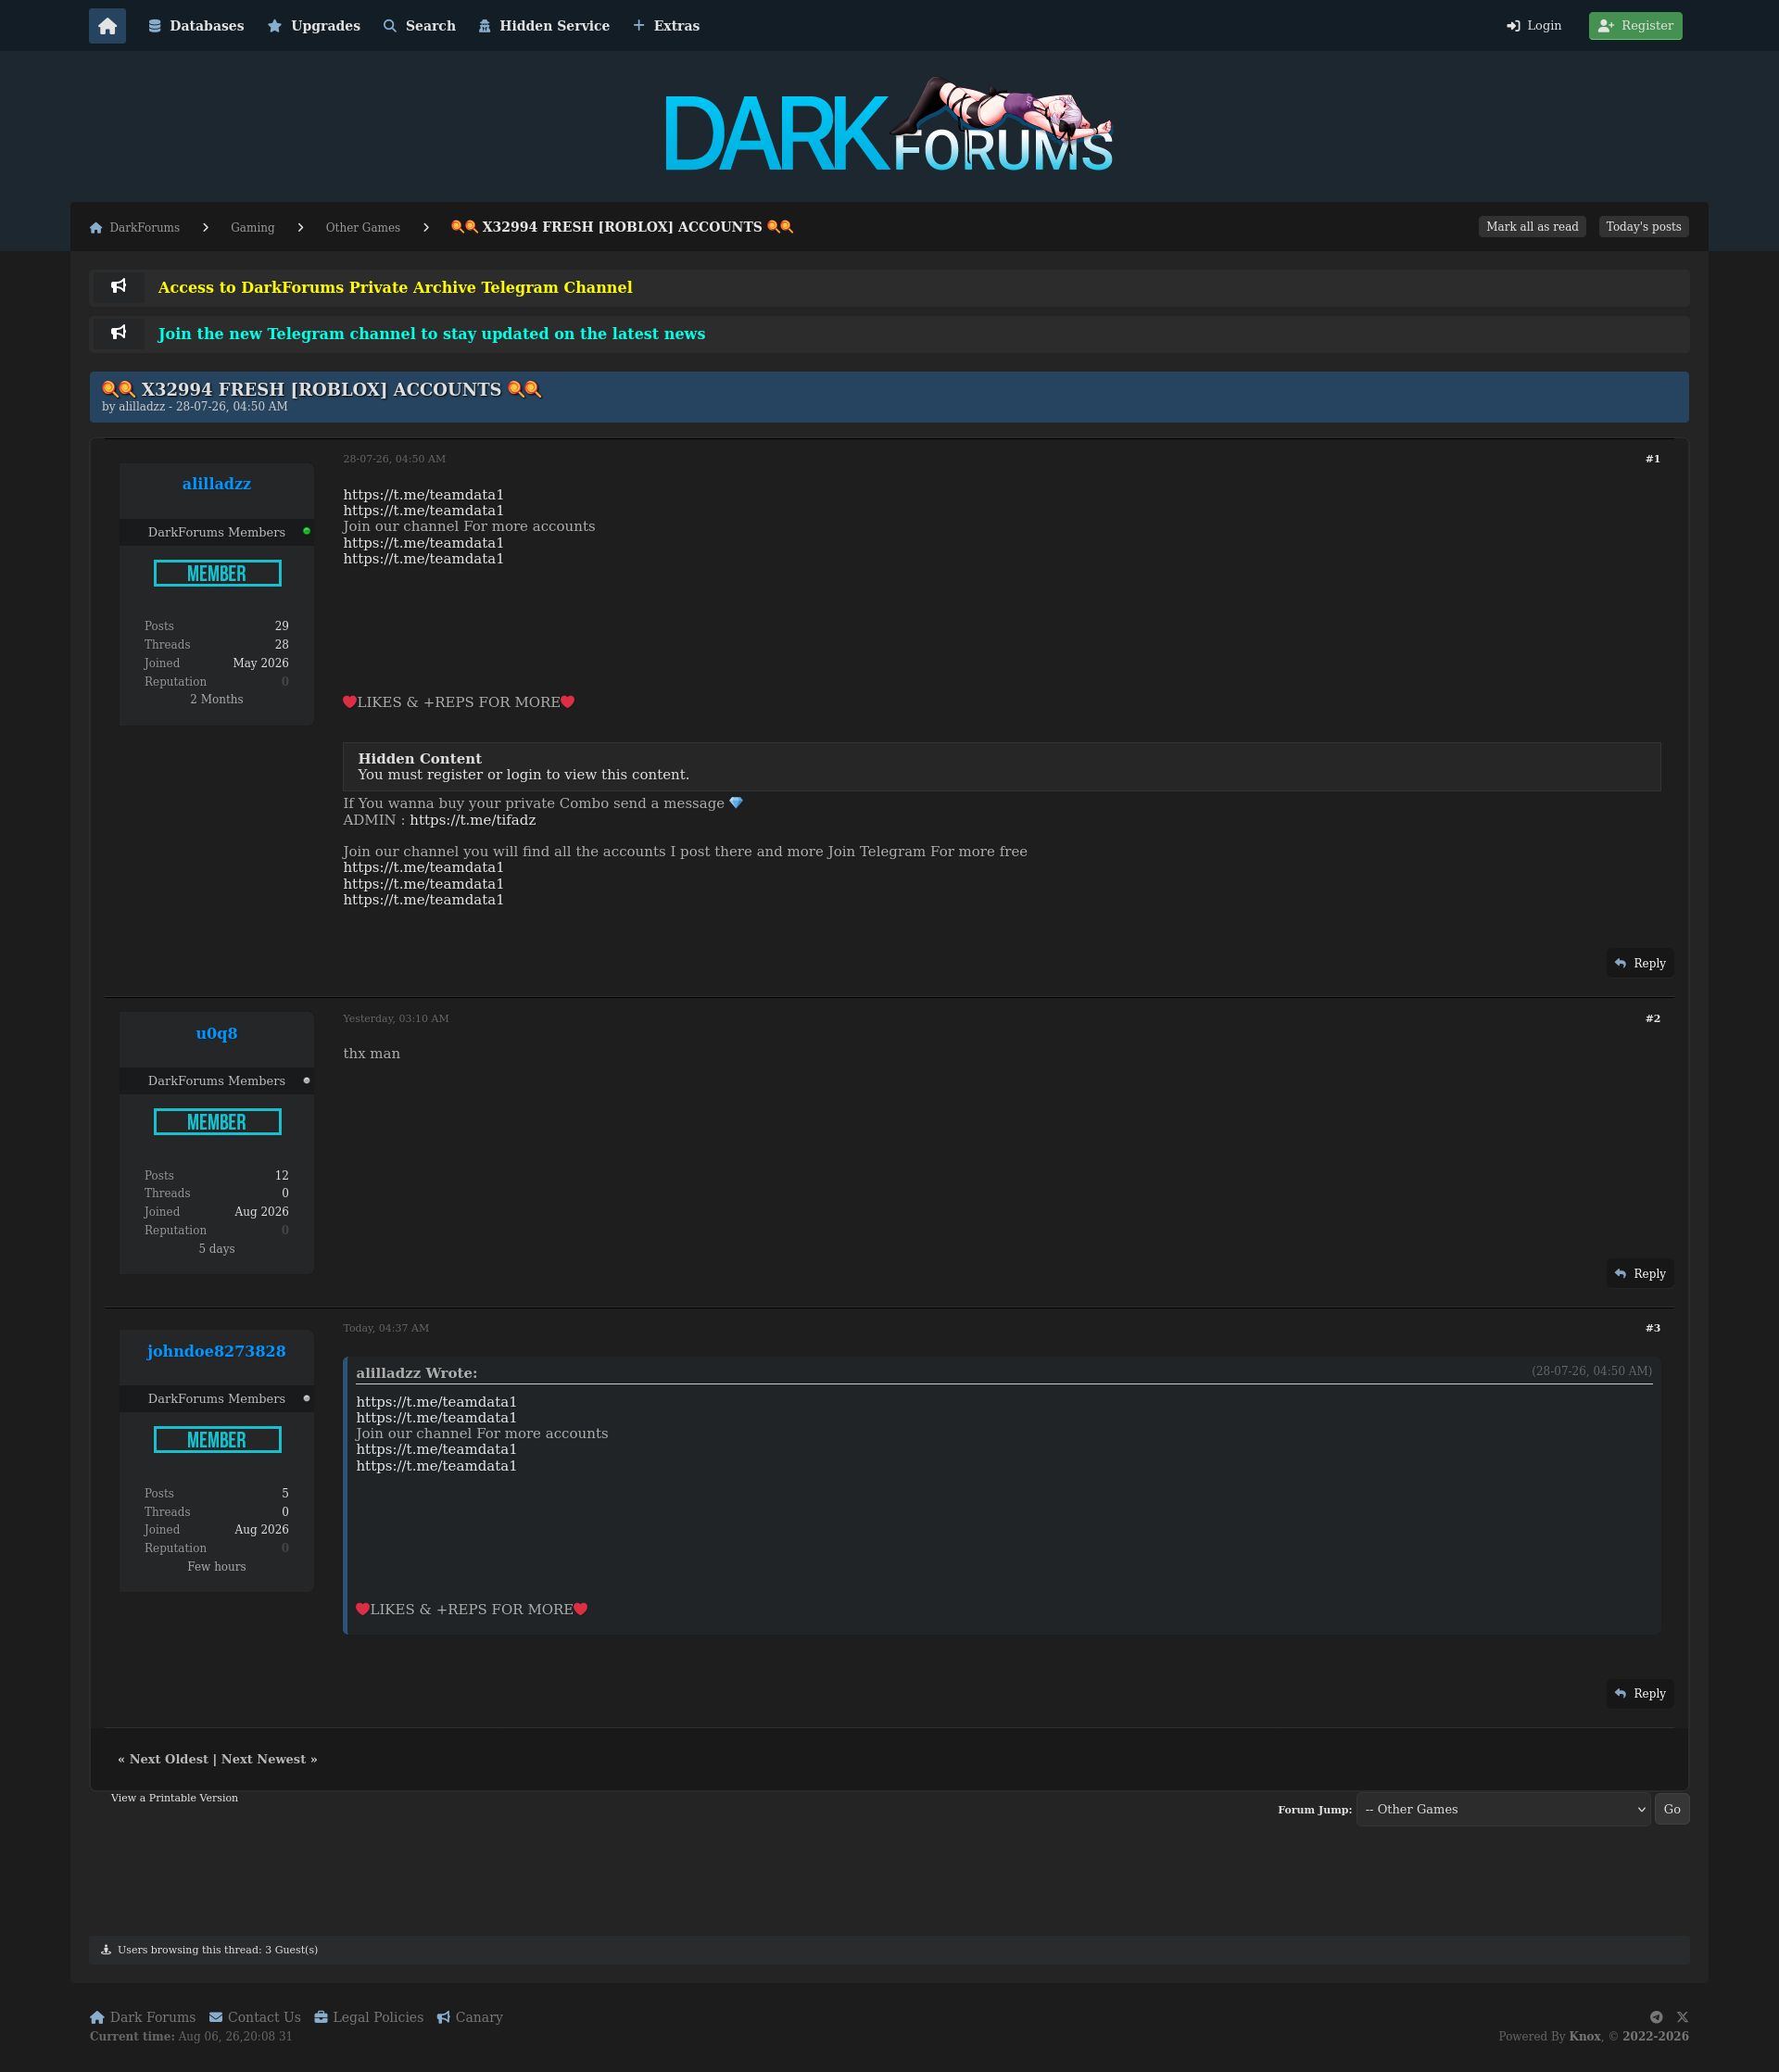Click the MEMBER badge under alilladzz
1779x2072 pixels.
(217, 573)
